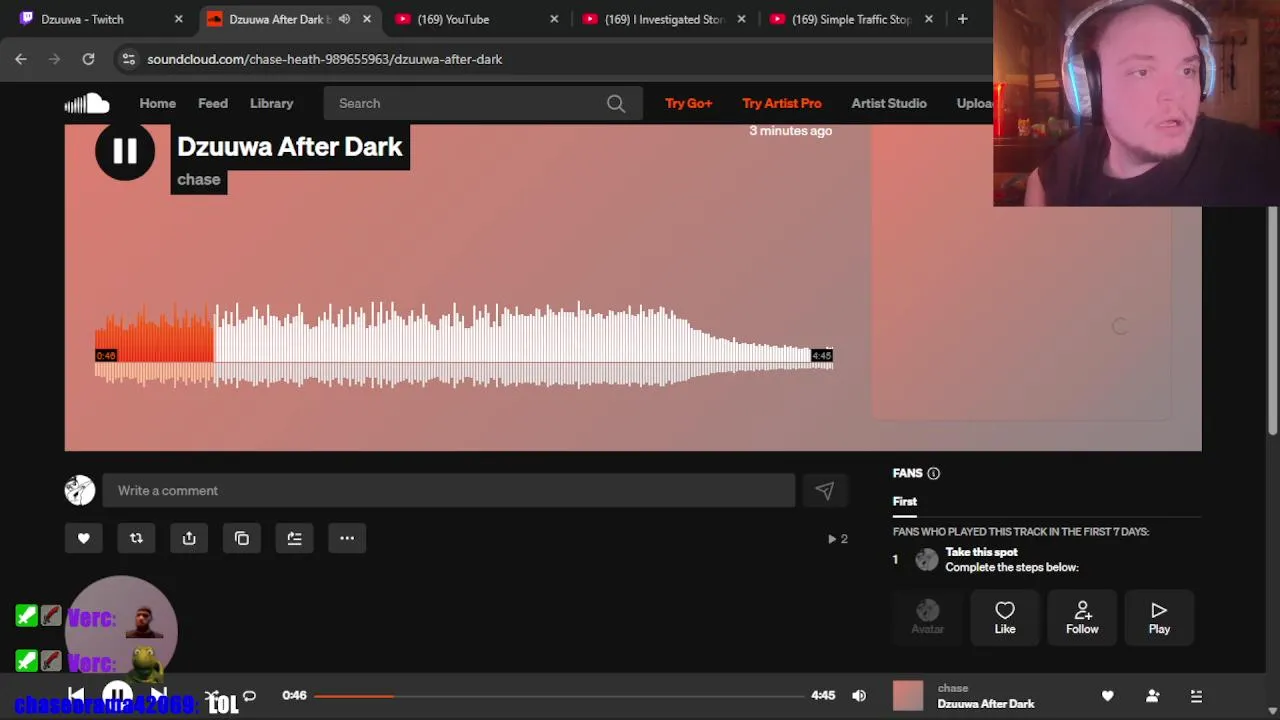Open the Library page
The height and width of the screenshot is (720, 1280).
pos(272,103)
